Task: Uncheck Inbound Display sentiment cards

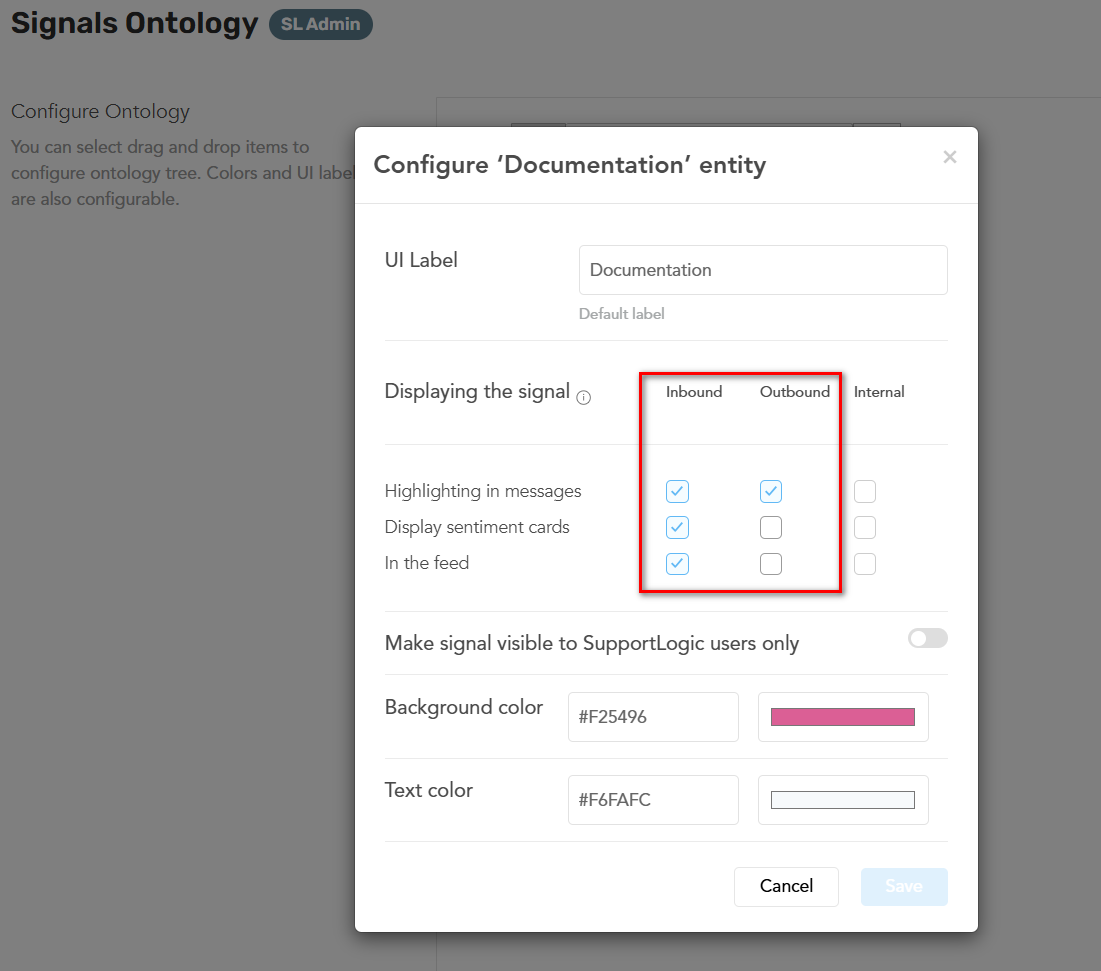Action: [x=678, y=527]
